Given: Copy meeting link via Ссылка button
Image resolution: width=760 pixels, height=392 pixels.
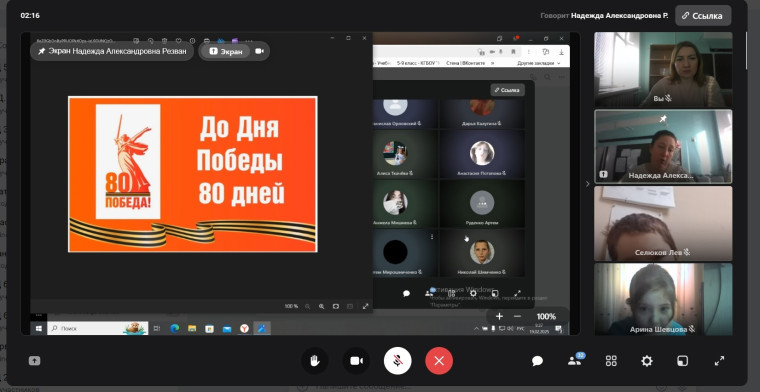Looking at the screenshot, I should [x=703, y=16].
